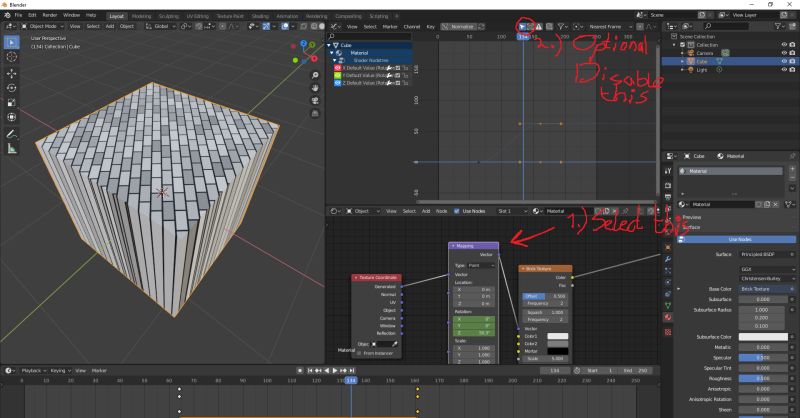Click the Outliner filter funnel icon
The image size is (800, 418).
point(779,26)
